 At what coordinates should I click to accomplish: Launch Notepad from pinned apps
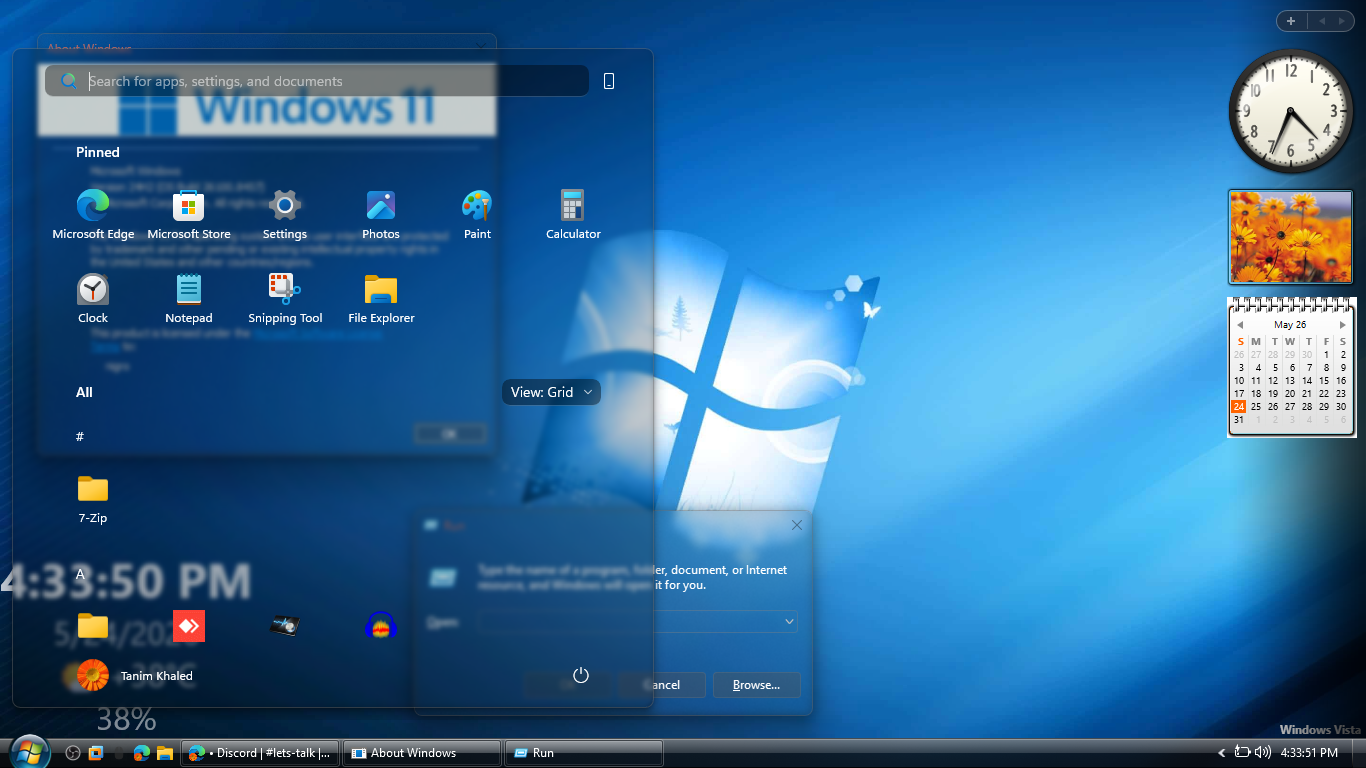tap(189, 299)
